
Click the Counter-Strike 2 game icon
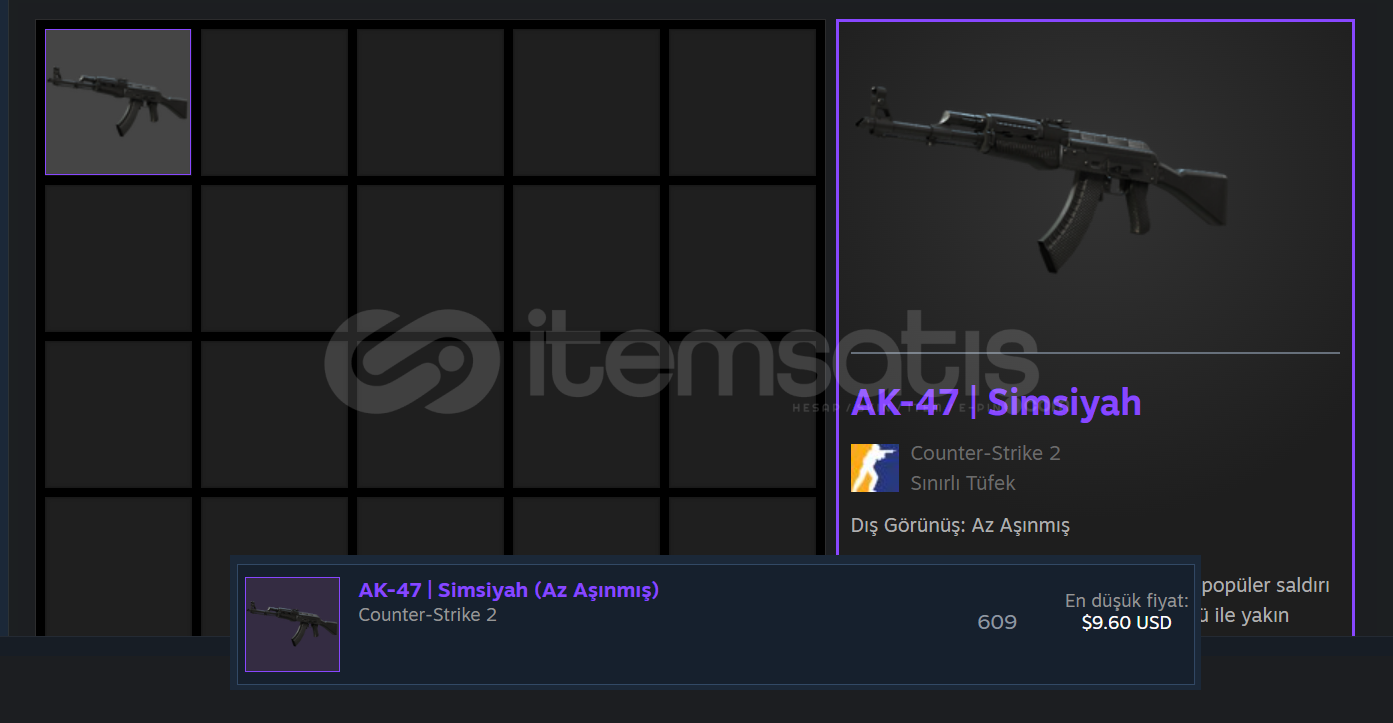tap(875, 468)
